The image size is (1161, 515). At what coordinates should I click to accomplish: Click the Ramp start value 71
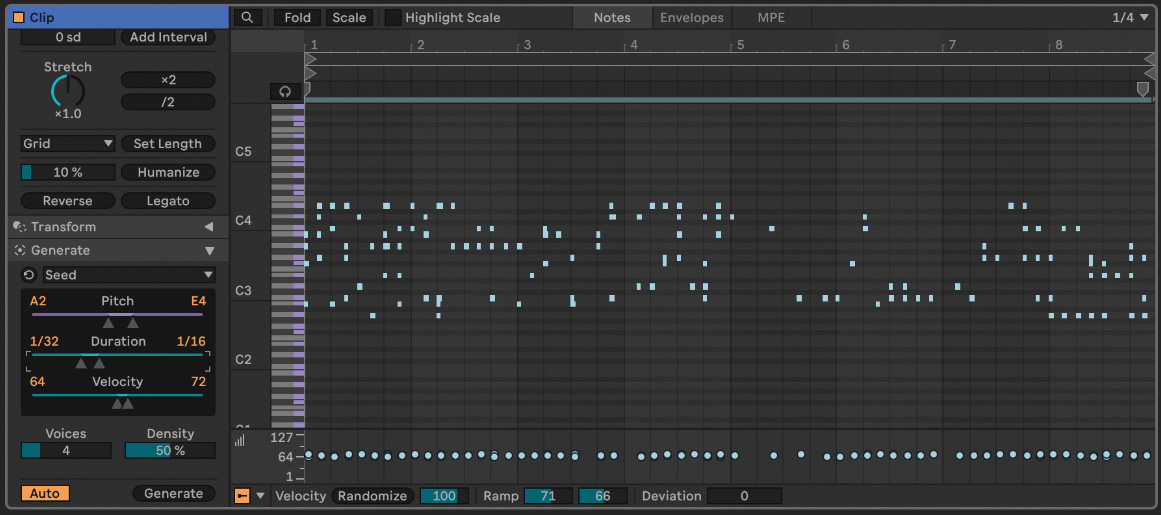[549, 496]
